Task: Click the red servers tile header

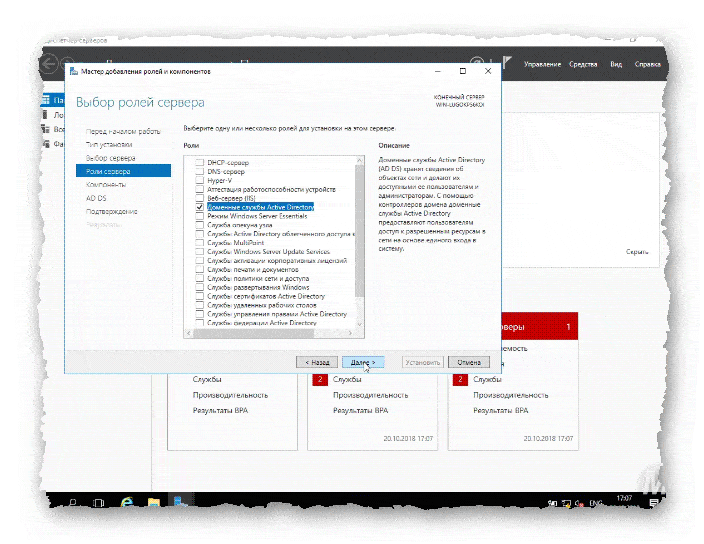Action: pos(539,326)
